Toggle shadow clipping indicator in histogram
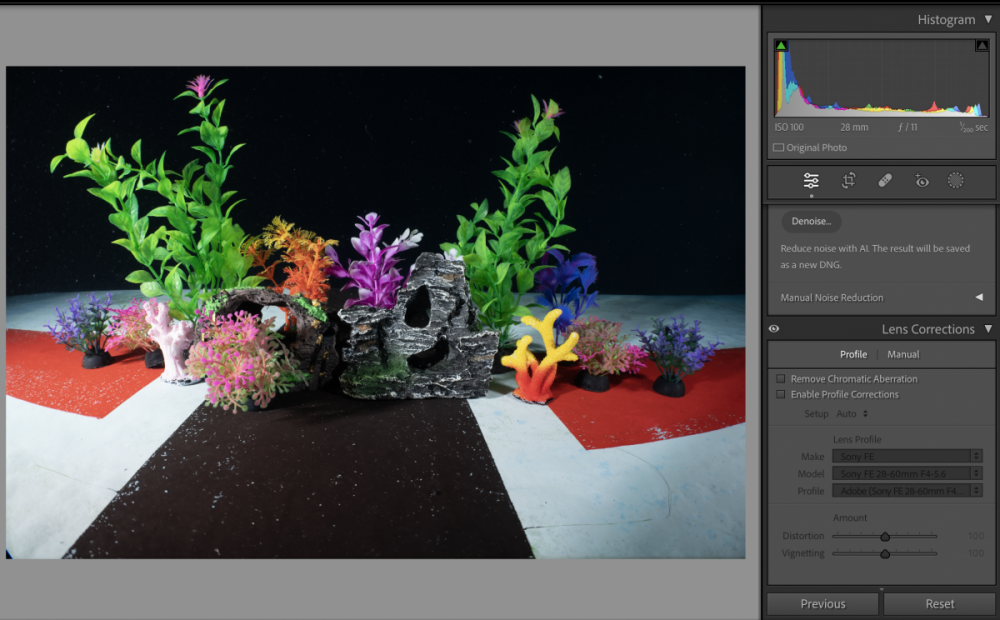The width and height of the screenshot is (1000, 620). click(x=781, y=45)
